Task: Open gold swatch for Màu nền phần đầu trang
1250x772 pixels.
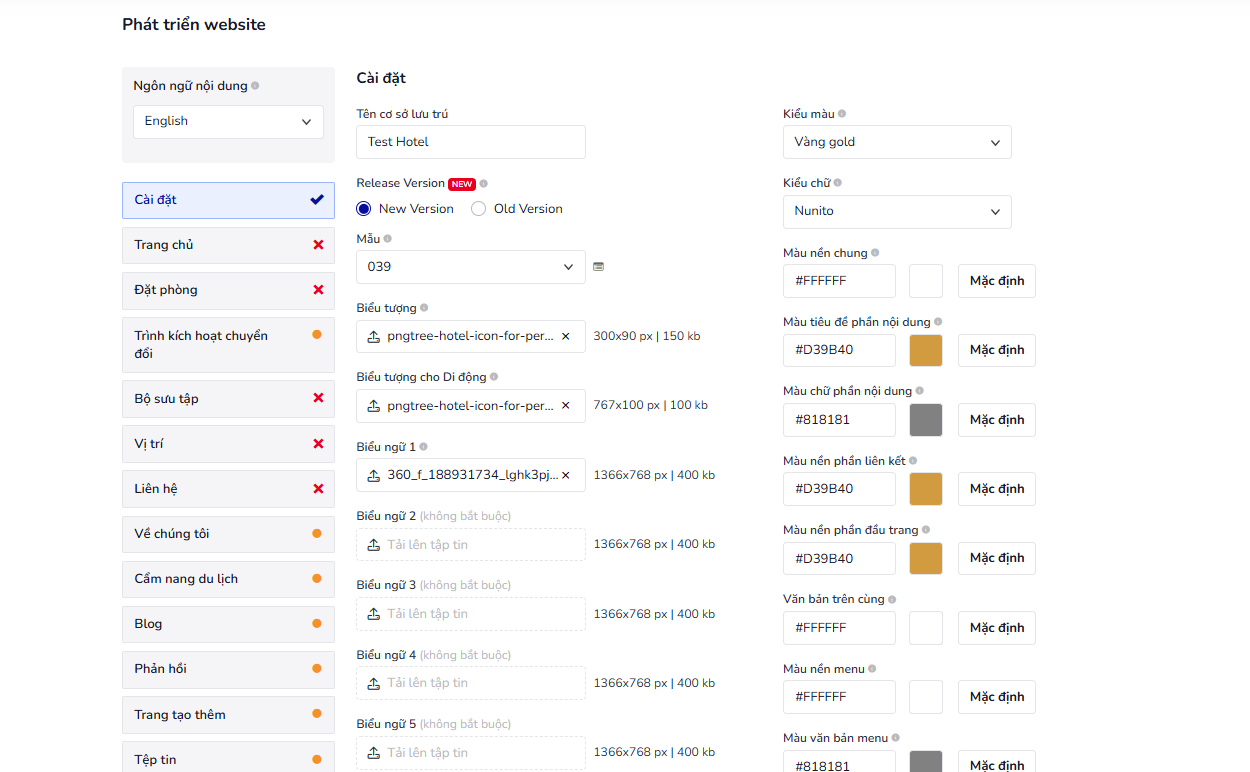Action: pyautogui.click(x=926, y=558)
